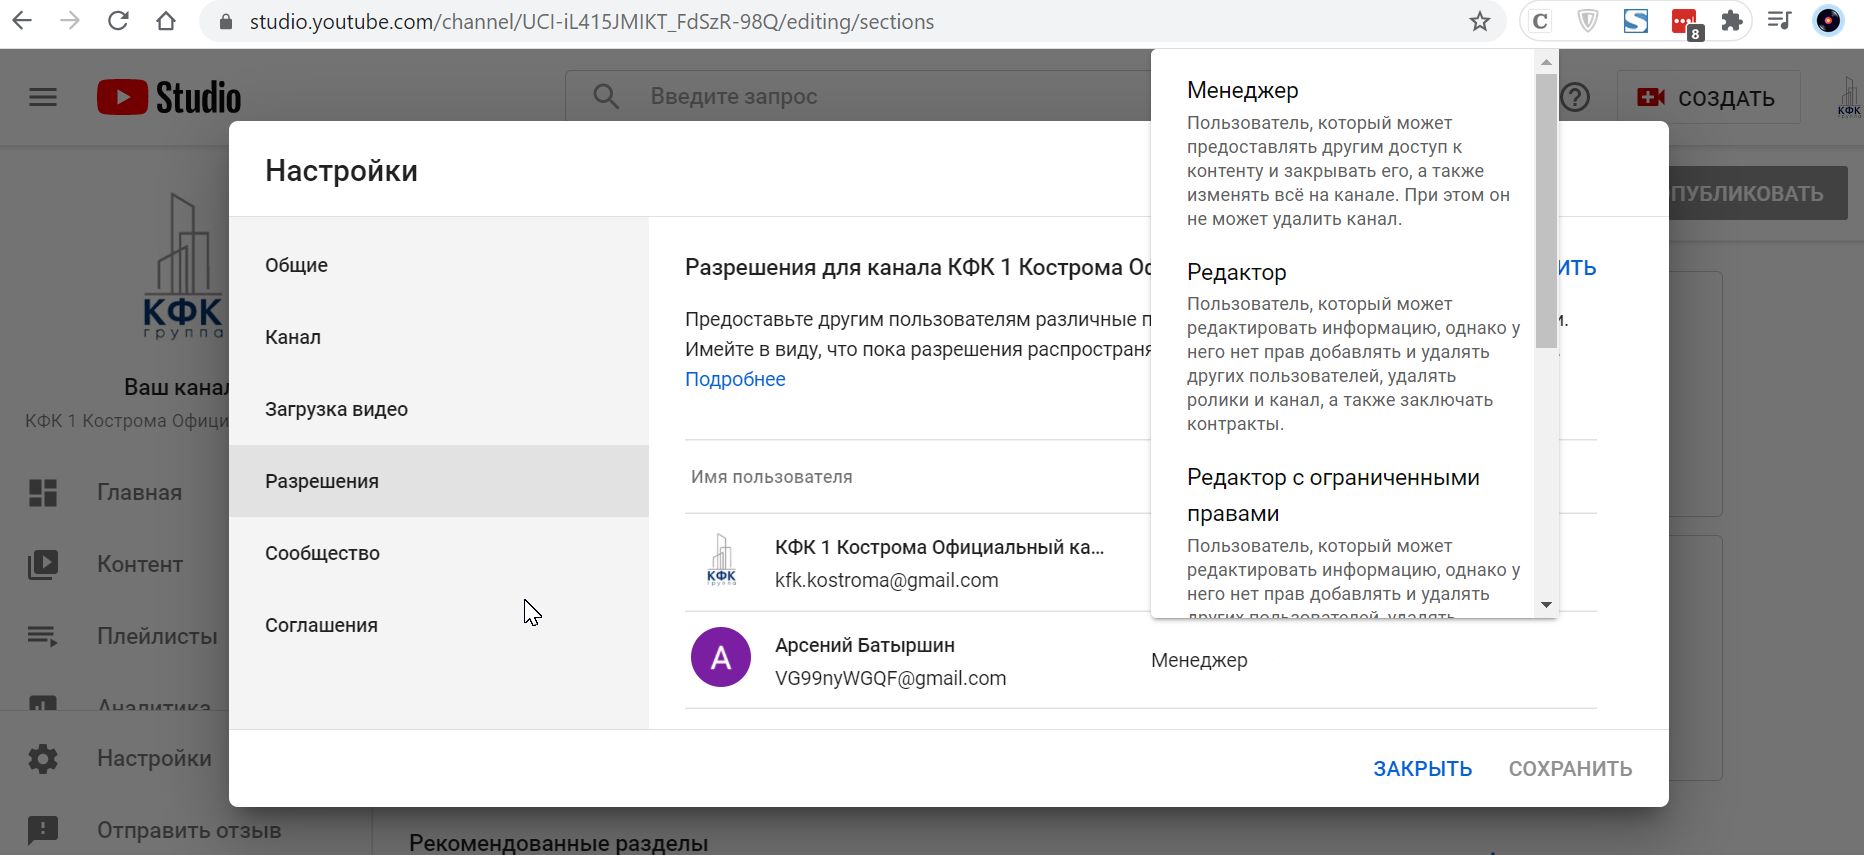
Task: Click the Settings gear icon in the sidebar
Action: (x=43, y=758)
